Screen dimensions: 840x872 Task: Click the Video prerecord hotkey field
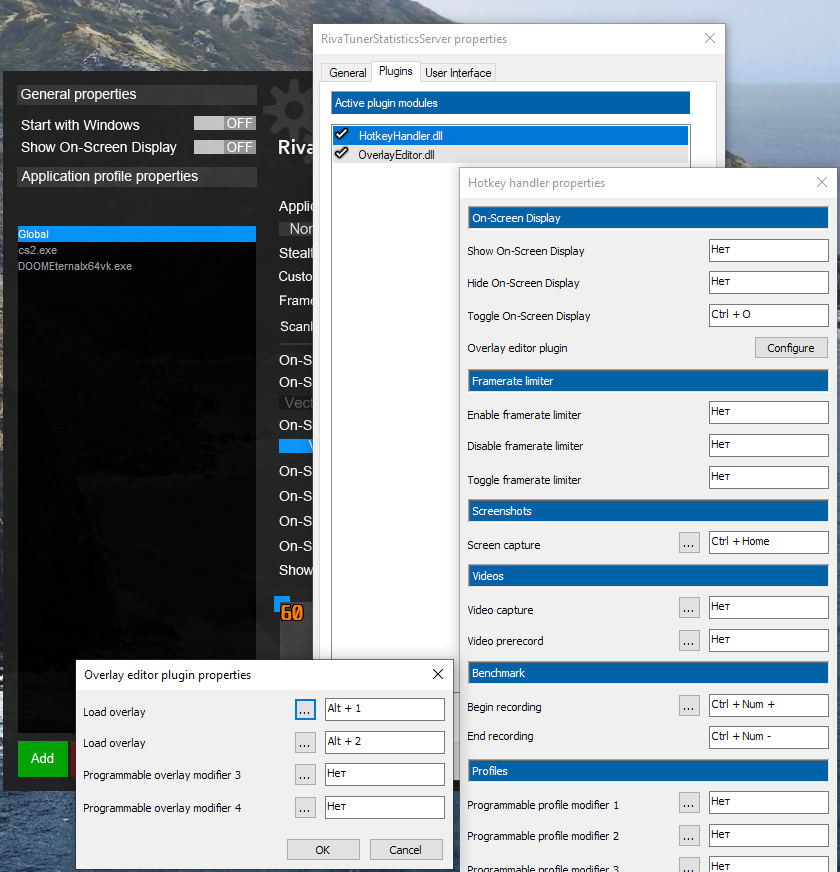[x=768, y=640]
